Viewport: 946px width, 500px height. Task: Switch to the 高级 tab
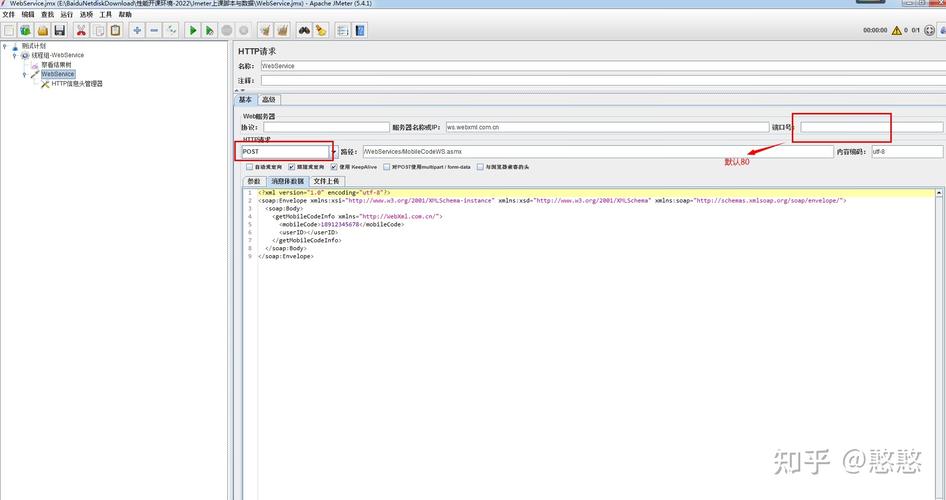pyautogui.click(x=269, y=100)
